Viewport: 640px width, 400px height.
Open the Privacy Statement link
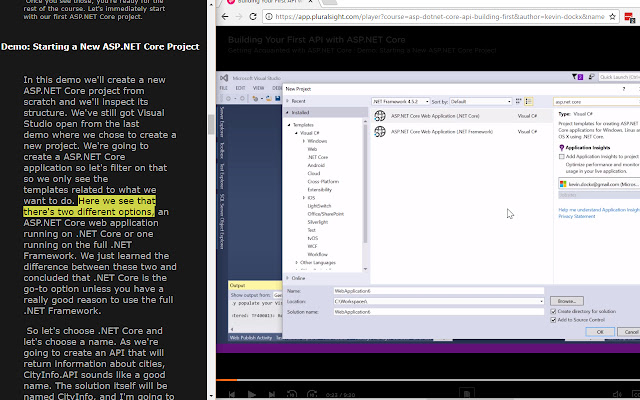click(x=577, y=216)
